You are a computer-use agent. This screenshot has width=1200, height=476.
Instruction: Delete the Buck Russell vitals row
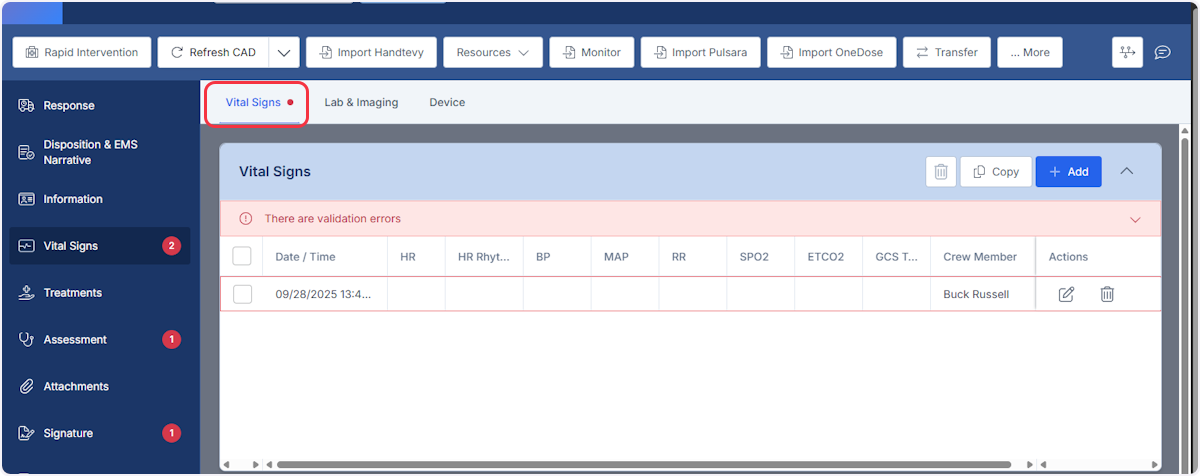pyautogui.click(x=1107, y=294)
